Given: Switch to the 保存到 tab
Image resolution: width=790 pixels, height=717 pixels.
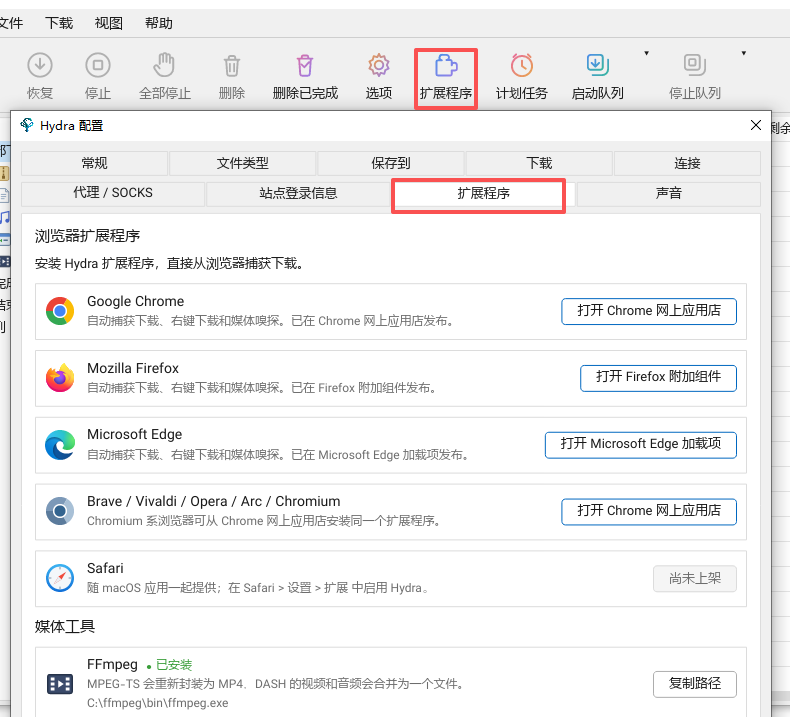Looking at the screenshot, I should point(390,163).
